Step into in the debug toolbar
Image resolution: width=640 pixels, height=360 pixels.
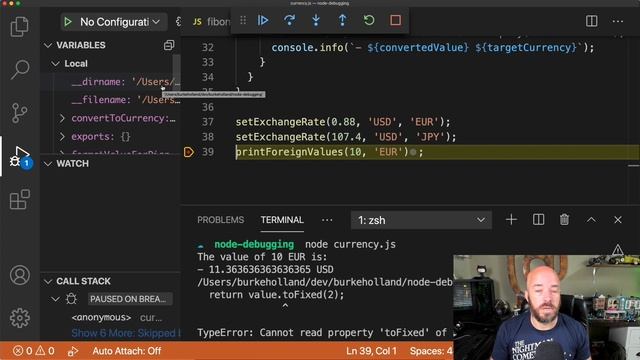click(316, 20)
